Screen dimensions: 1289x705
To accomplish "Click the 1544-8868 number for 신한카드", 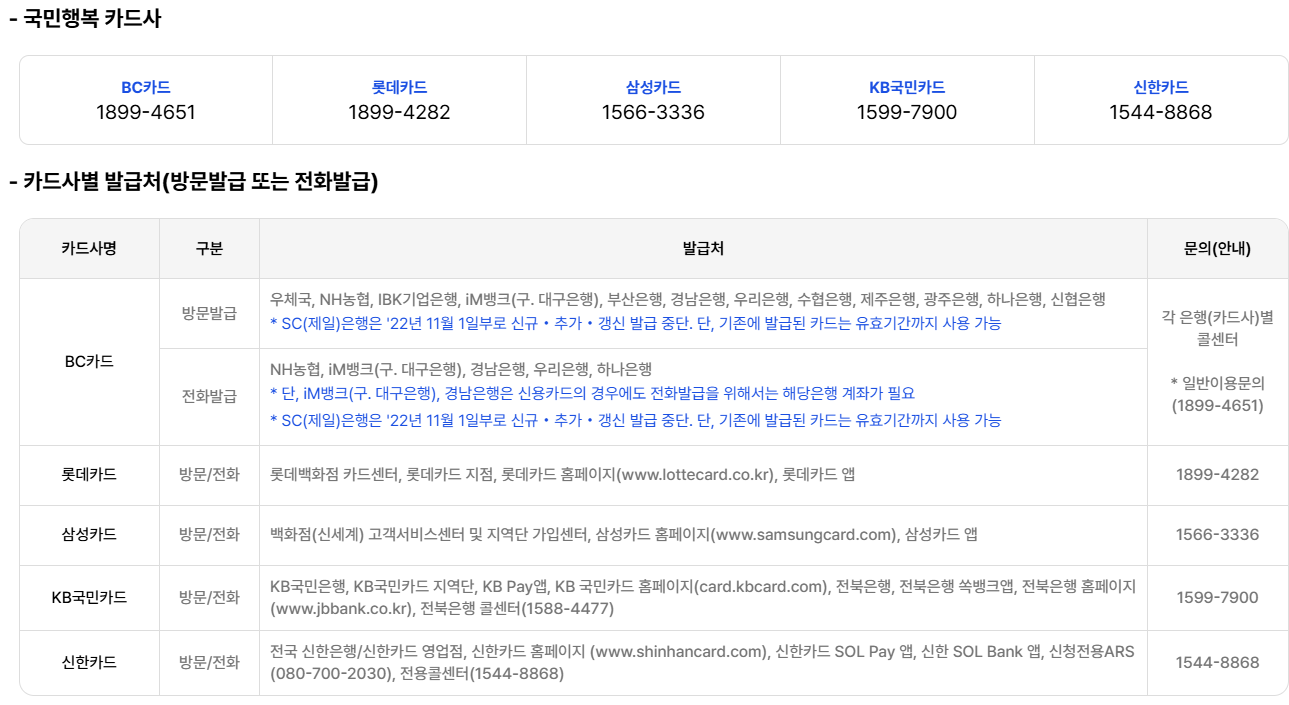I will click(x=1216, y=661).
